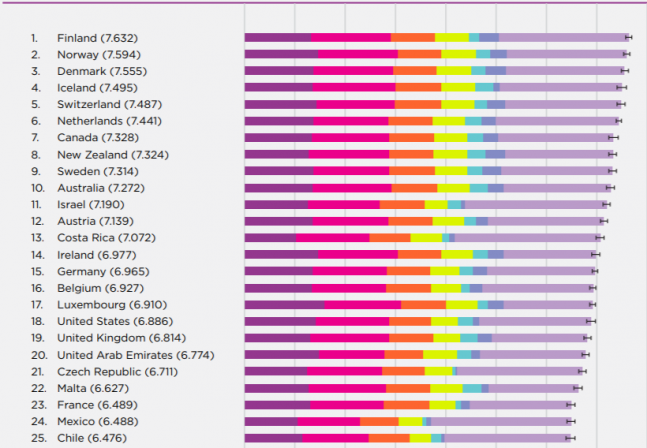This screenshot has height=448, width=647.
Task: Click the light lavender segment of Mexico's bar
Action: click(x=501, y=421)
